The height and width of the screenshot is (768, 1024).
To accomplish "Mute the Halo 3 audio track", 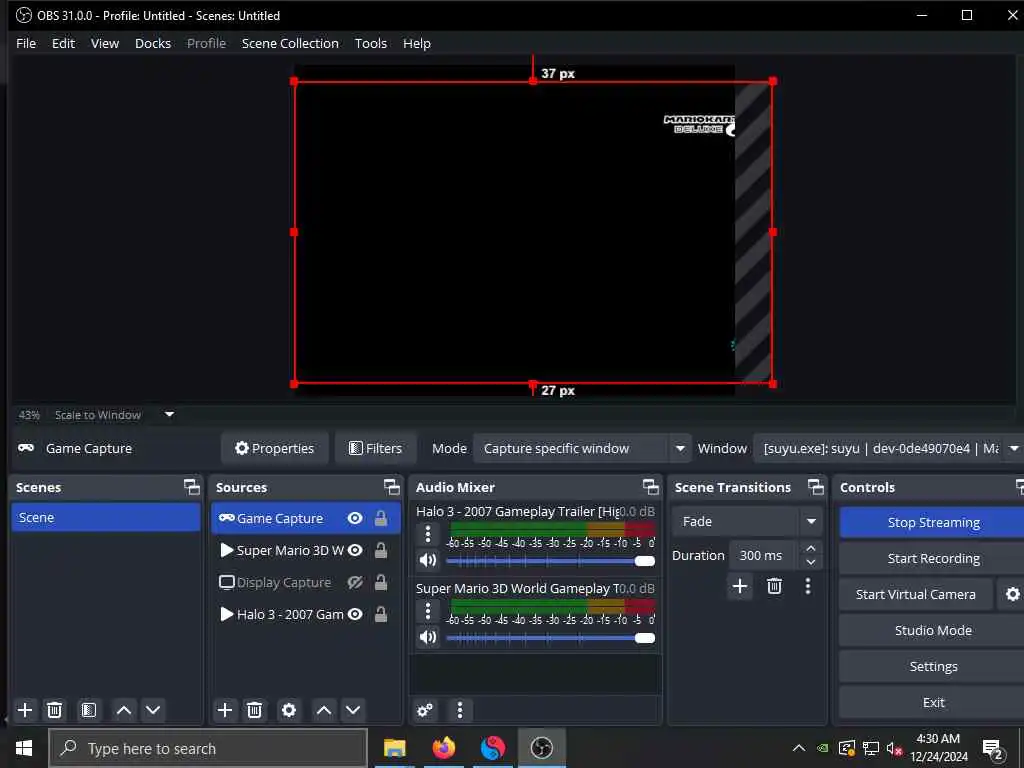I will 428,560.
